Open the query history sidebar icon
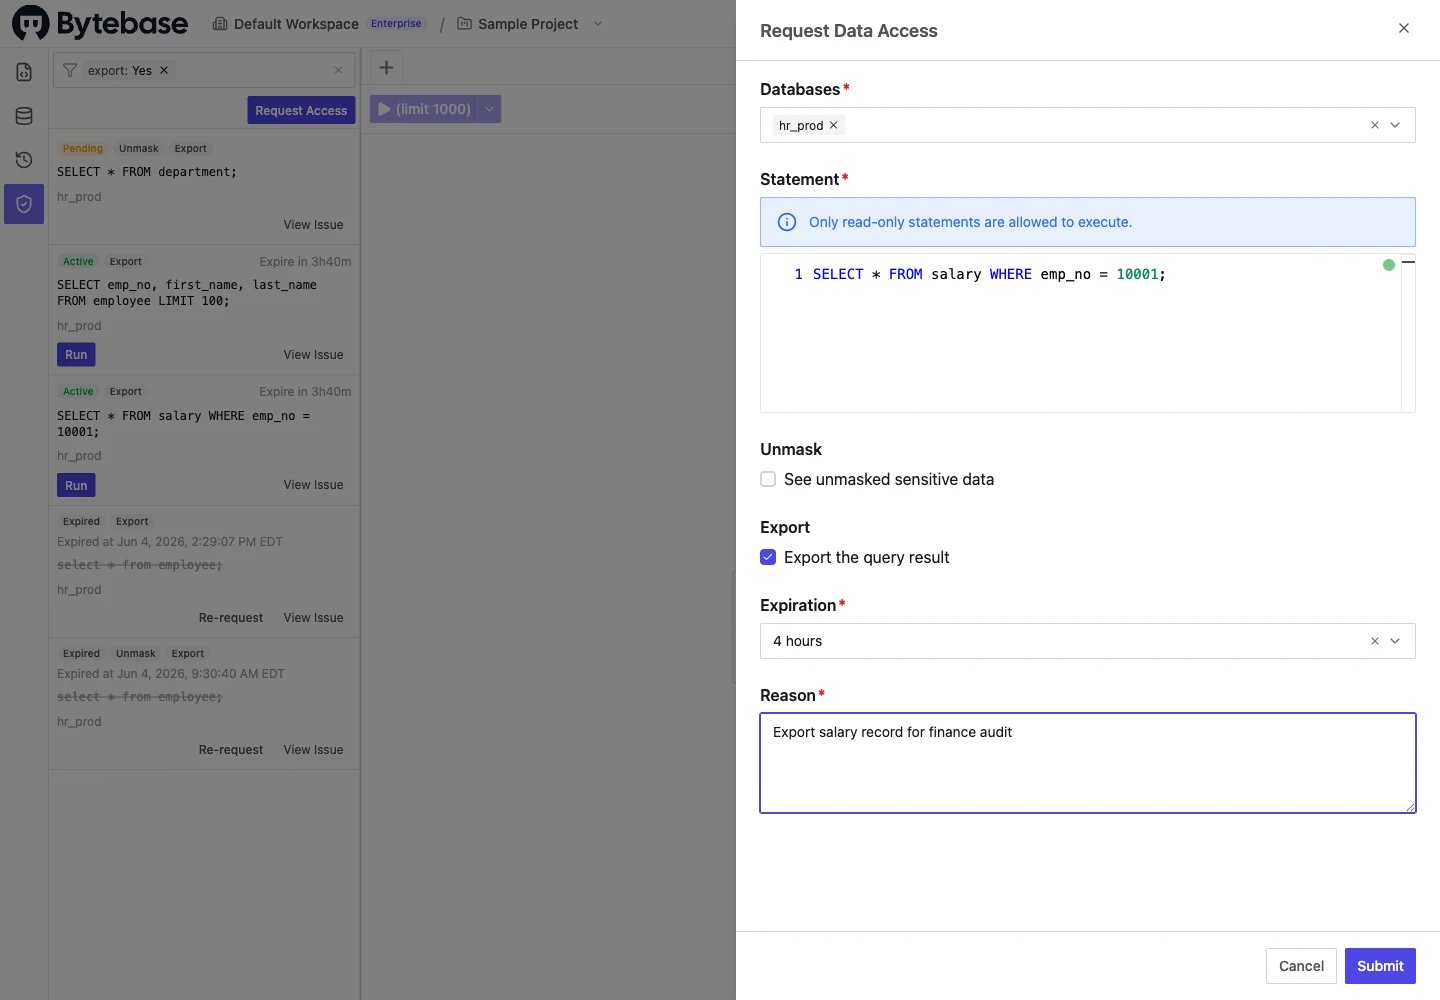The width and height of the screenshot is (1440, 1000). pyautogui.click(x=24, y=160)
